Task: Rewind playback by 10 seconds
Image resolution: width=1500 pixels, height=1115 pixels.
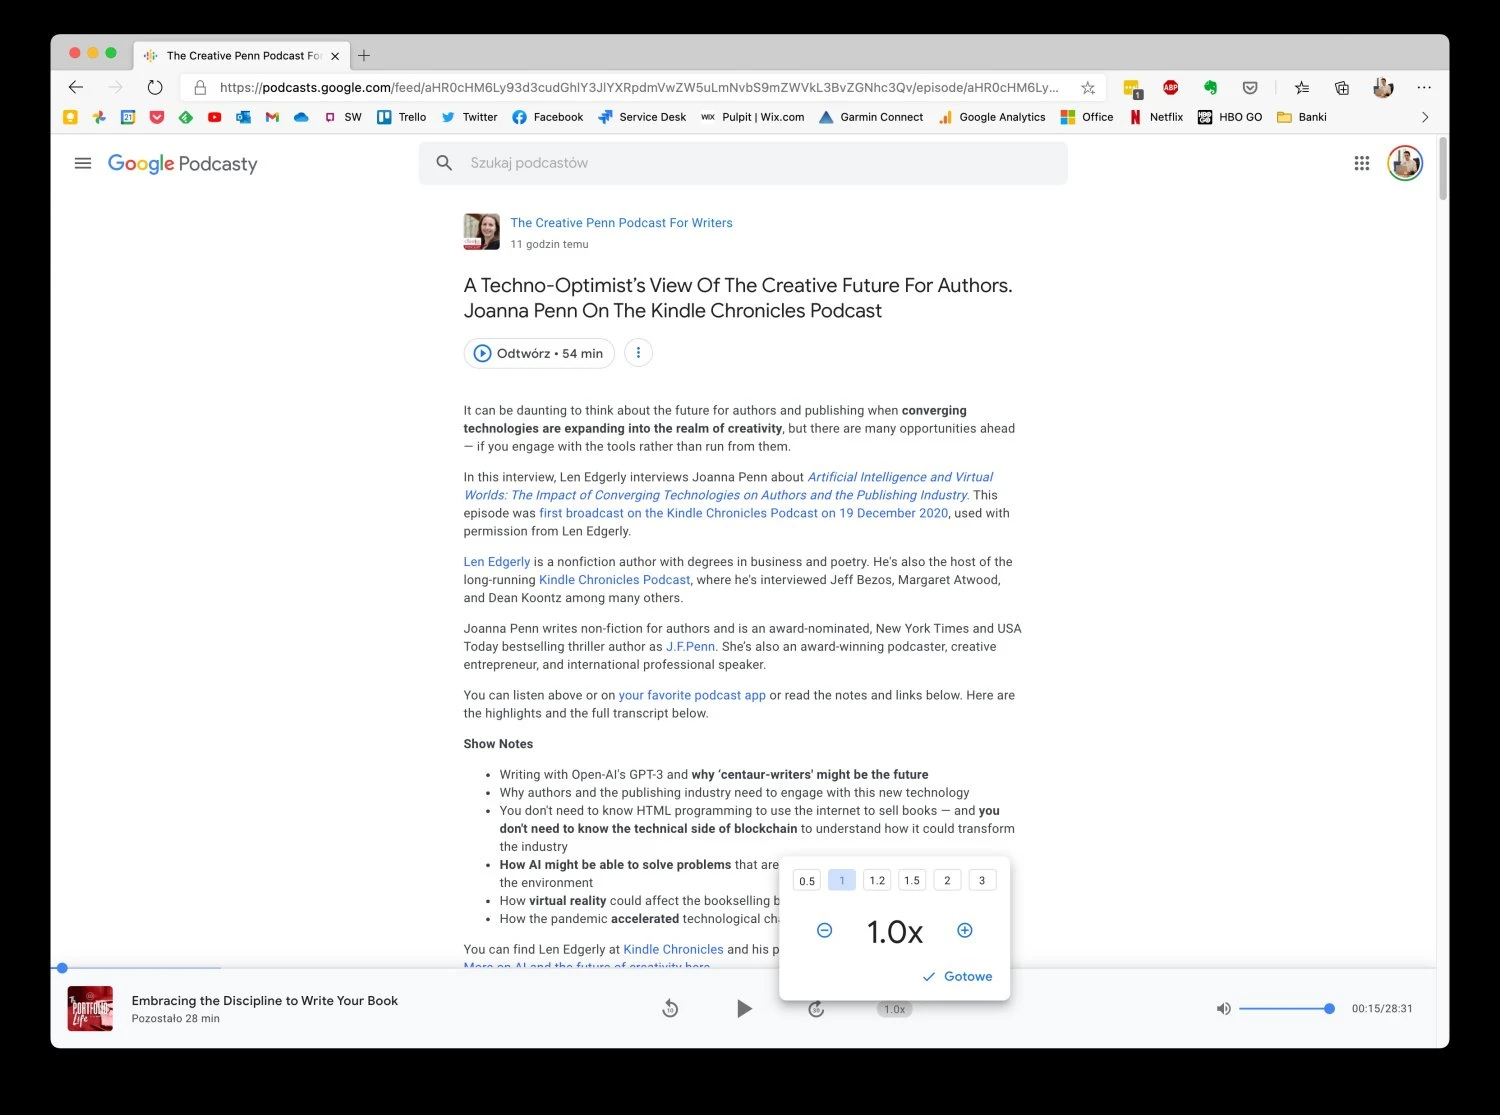Action: click(x=670, y=1009)
